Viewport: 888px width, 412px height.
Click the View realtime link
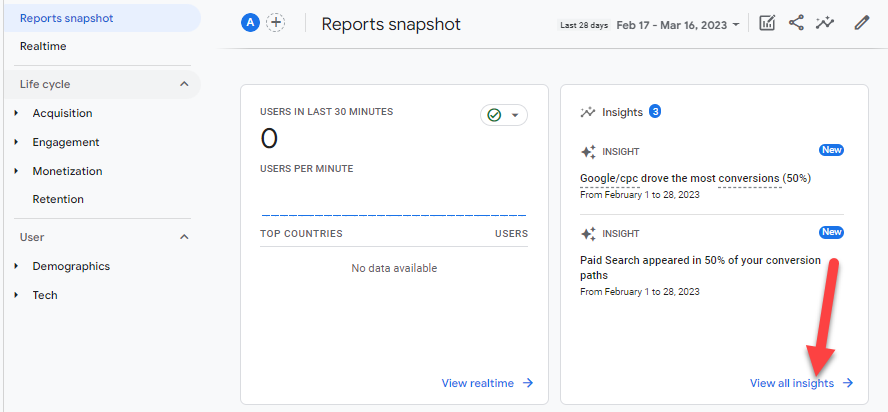coord(487,383)
